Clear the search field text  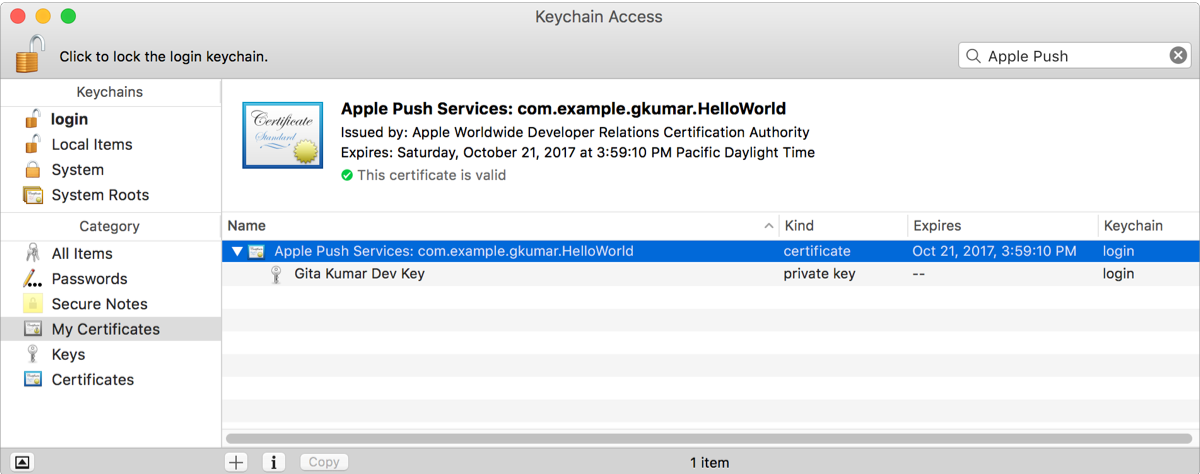[x=1178, y=56]
